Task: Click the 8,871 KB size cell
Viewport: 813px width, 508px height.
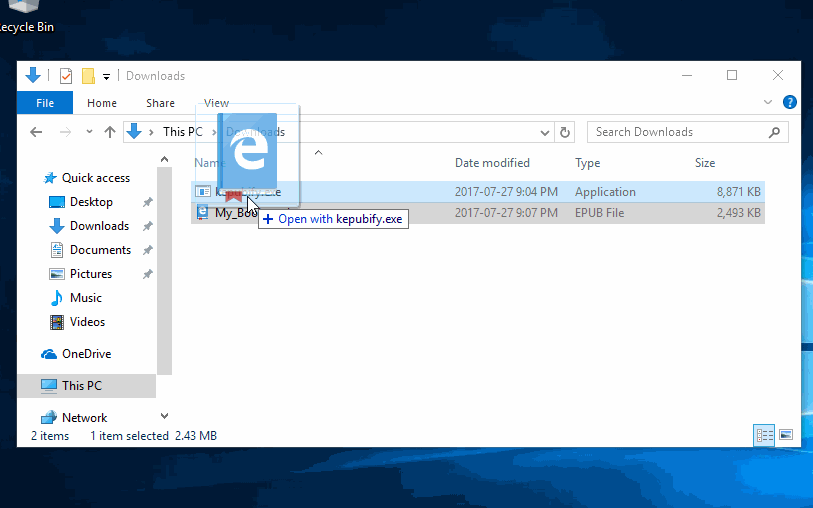Action: (x=738, y=192)
